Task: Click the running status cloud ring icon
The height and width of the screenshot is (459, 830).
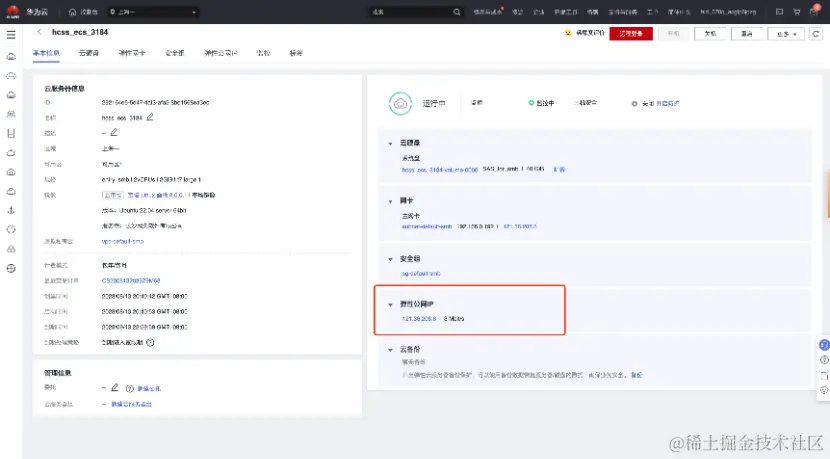Action: coord(400,103)
